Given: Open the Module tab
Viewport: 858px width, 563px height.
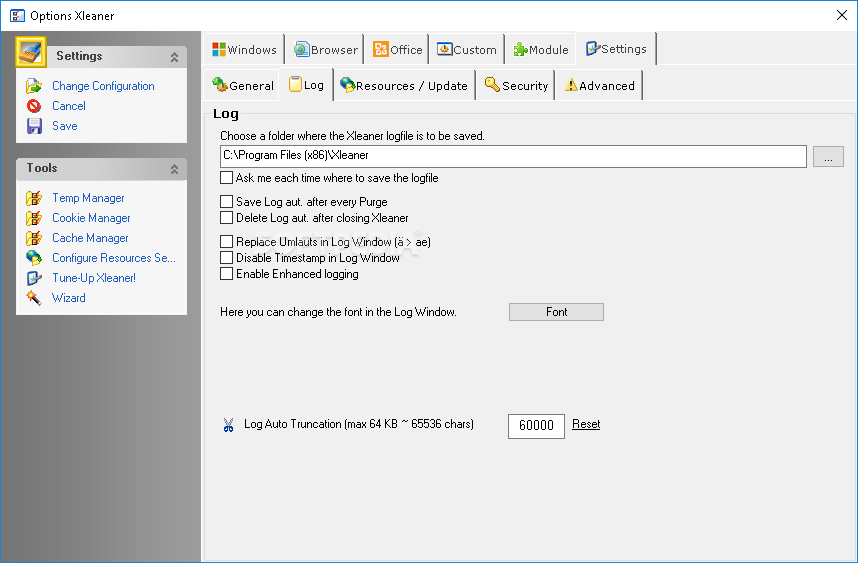Looking at the screenshot, I should click(541, 50).
